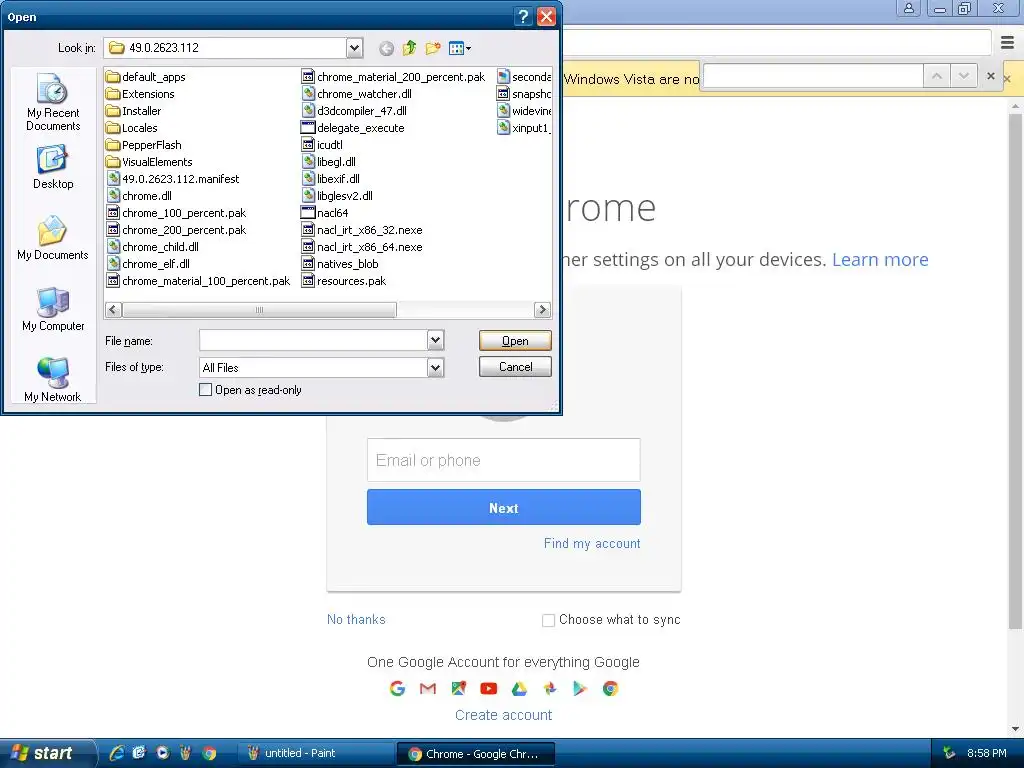Viewport: 1024px width, 768px height.
Task: Expand the File name dropdown arrow
Action: 436,340
